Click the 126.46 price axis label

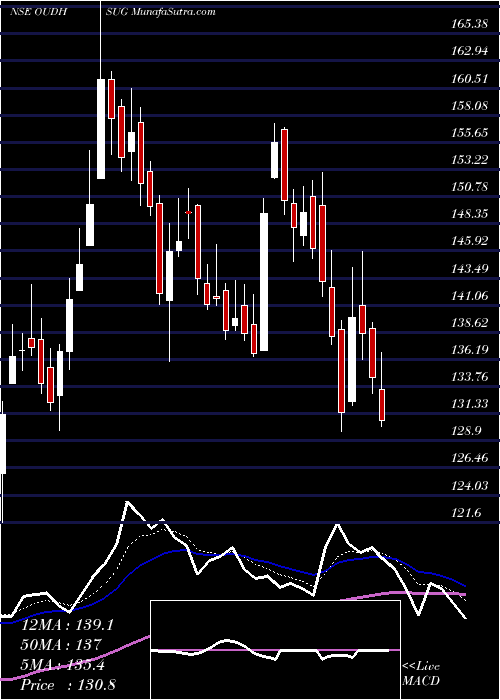coord(469,458)
